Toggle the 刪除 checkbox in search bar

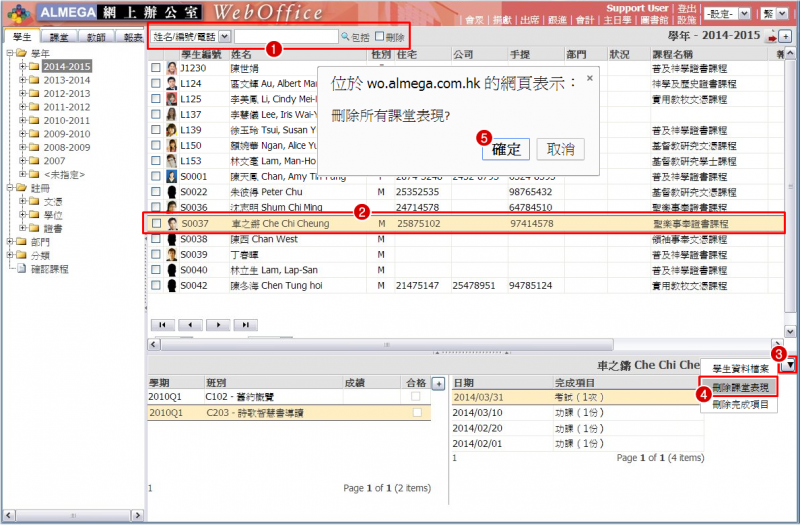point(380,36)
